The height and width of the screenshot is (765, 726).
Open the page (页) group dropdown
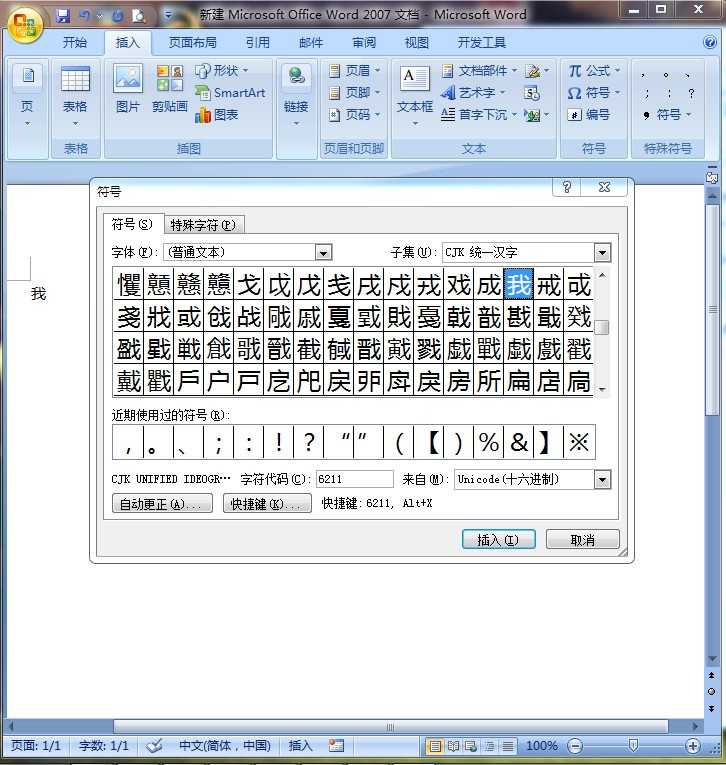(x=27, y=95)
